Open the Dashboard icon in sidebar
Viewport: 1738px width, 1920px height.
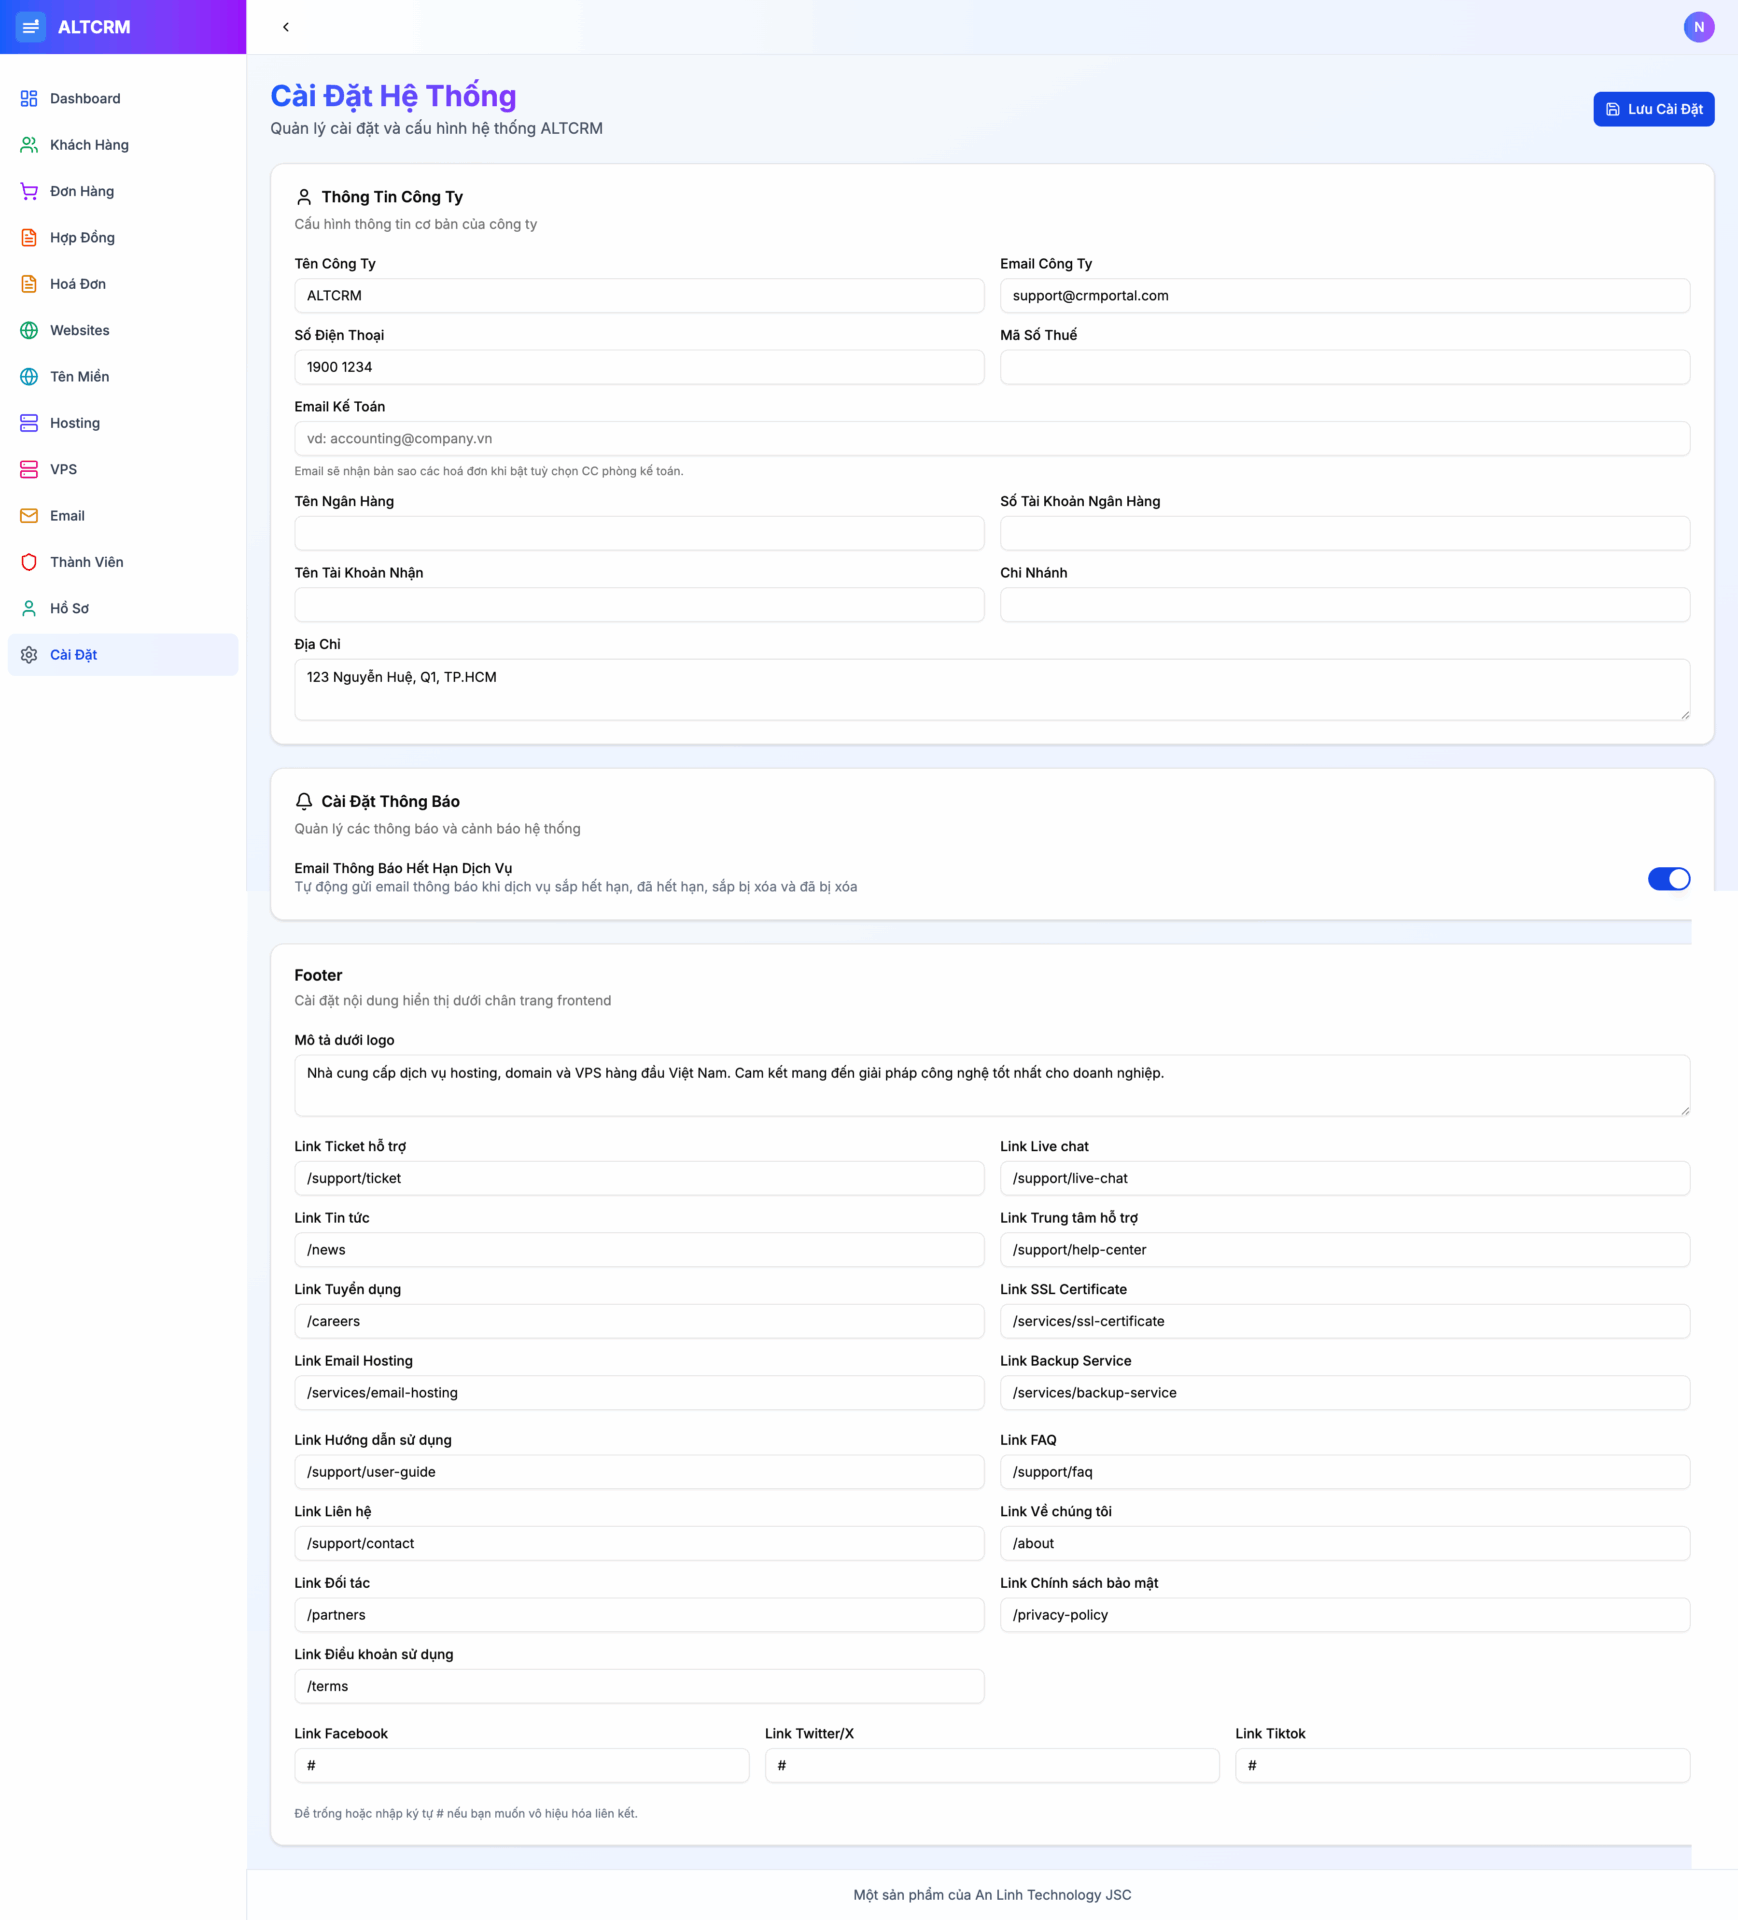click(x=28, y=98)
